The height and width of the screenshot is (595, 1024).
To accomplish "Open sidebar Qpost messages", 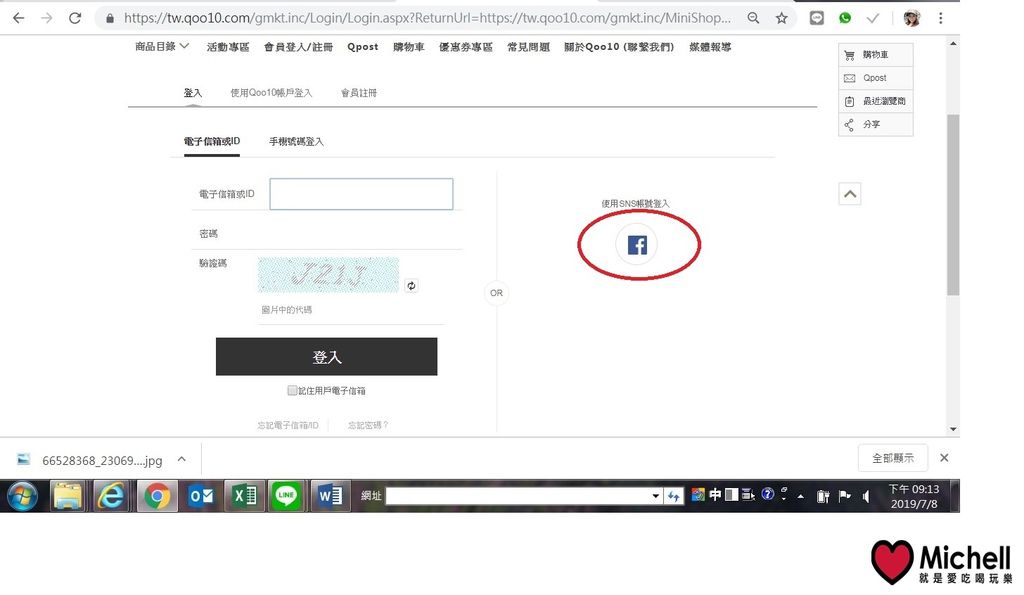I will [x=875, y=78].
